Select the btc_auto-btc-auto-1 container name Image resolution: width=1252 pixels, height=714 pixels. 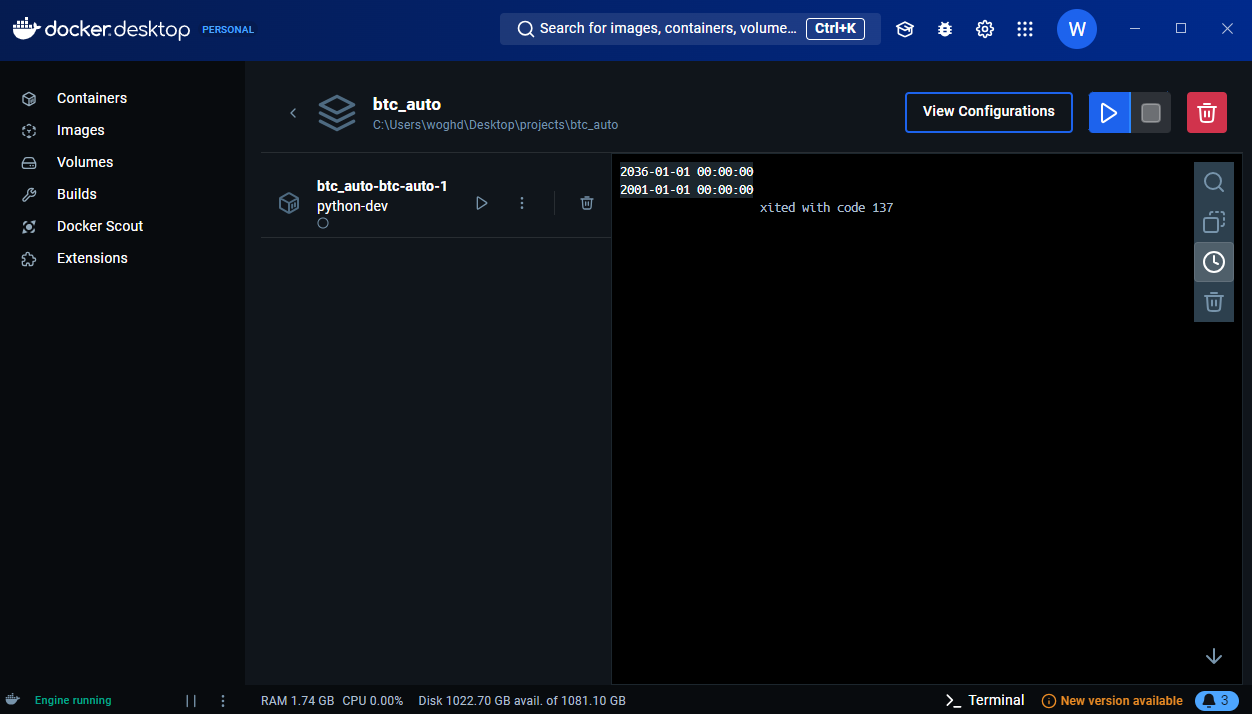[382, 186]
